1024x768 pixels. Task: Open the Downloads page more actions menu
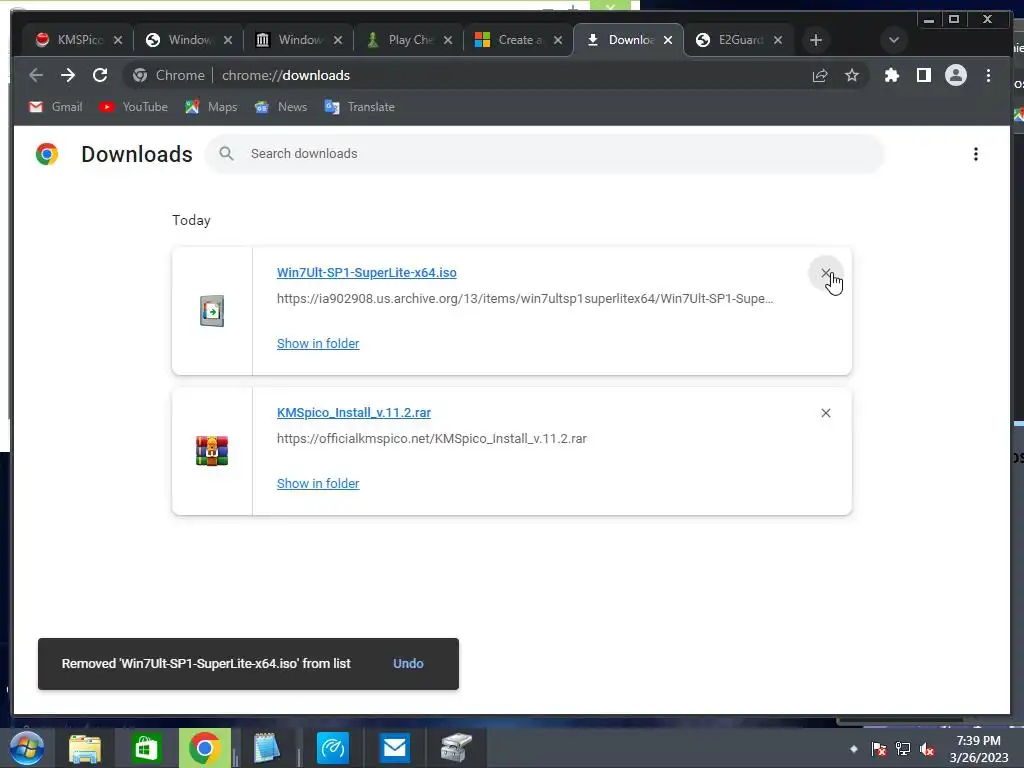[x=976, y=154]
